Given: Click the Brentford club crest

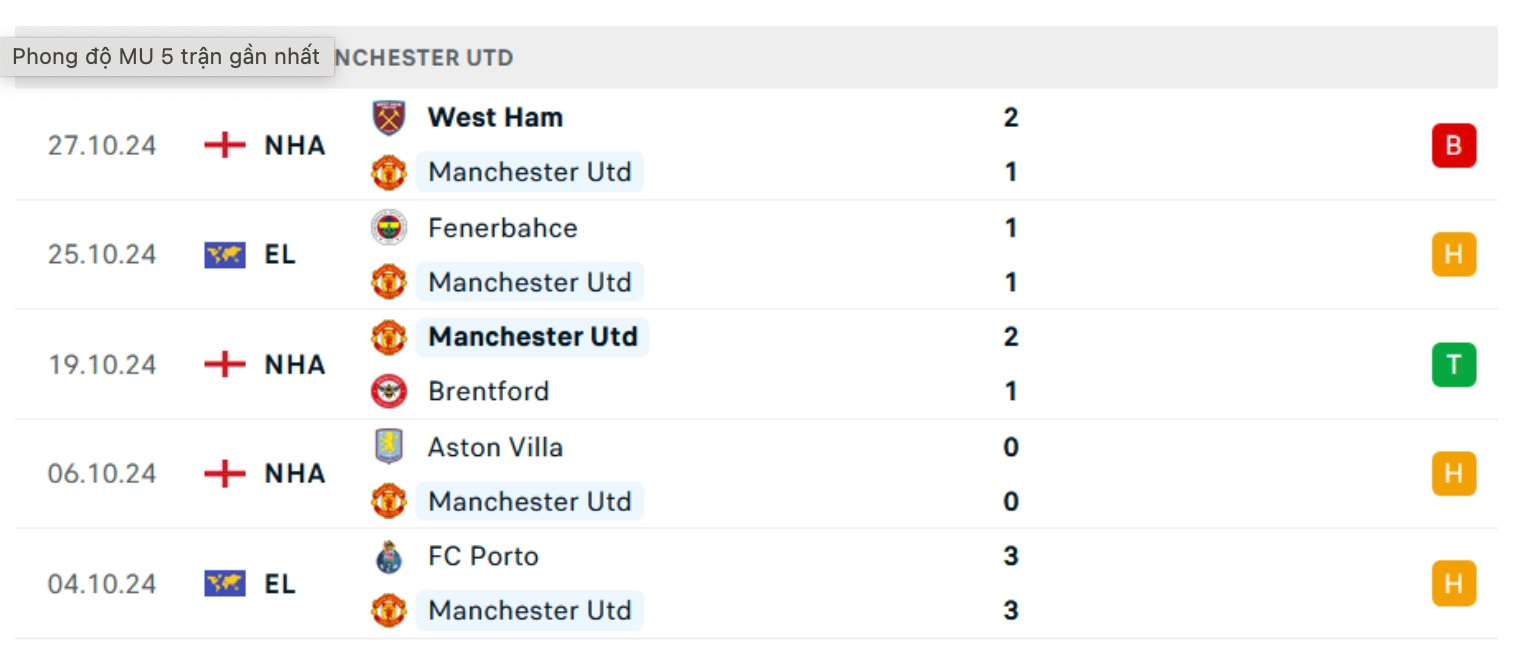Looking at the screenshot, I should tap(389, 391).
